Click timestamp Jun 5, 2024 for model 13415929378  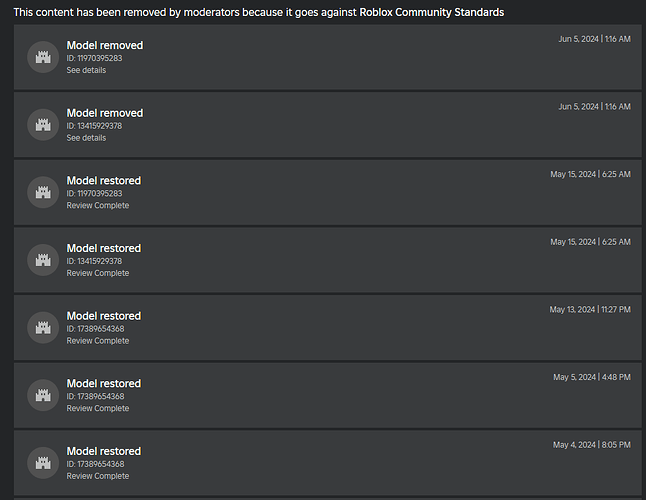click(x=594, y=106)
